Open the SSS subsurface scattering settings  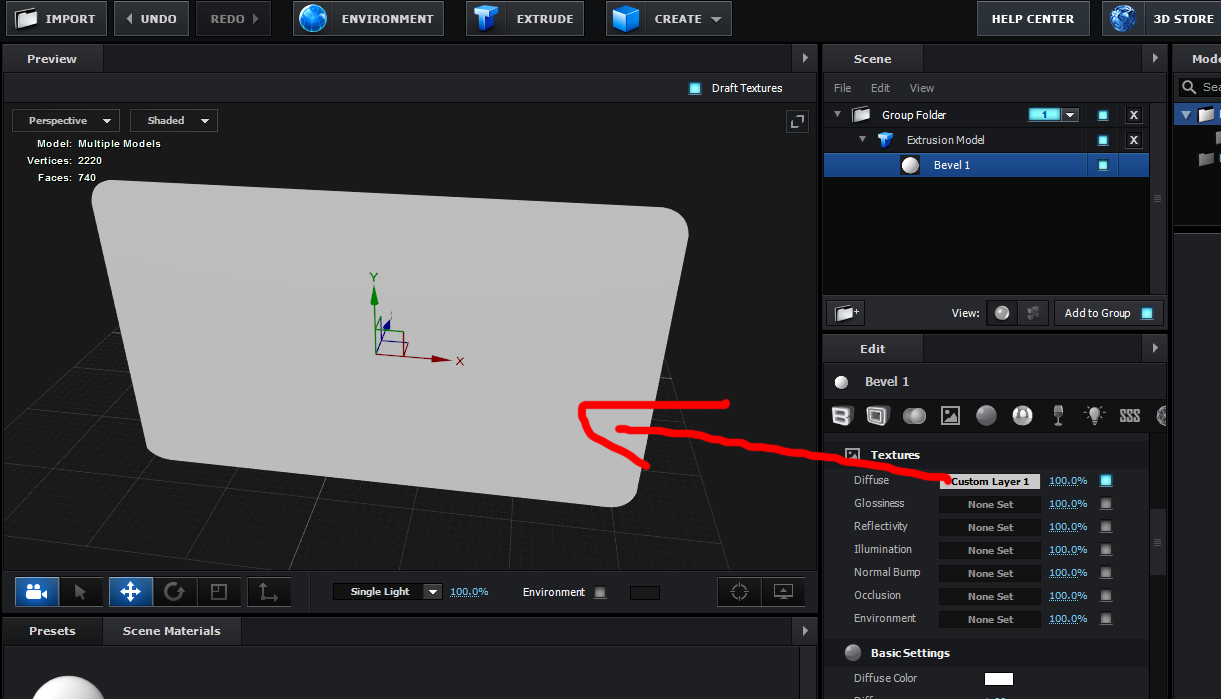click(x=1130, y=415)
